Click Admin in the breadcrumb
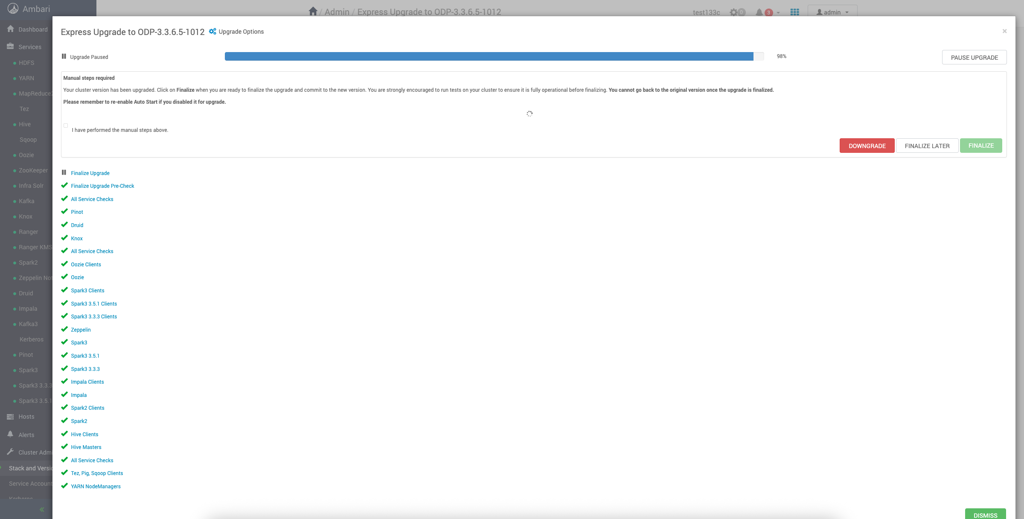The width and height of the screenshot is (1024, 519). point(337,12)
